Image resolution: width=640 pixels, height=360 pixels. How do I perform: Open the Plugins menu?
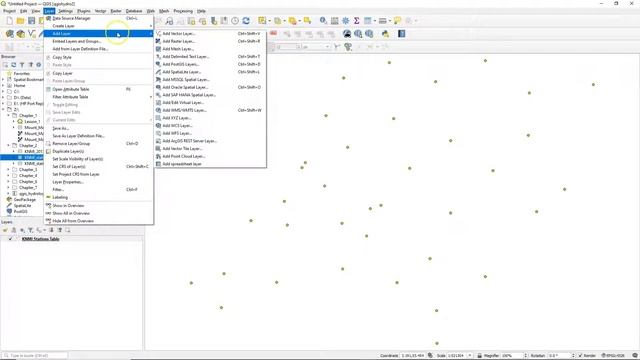tap(84, 11)
